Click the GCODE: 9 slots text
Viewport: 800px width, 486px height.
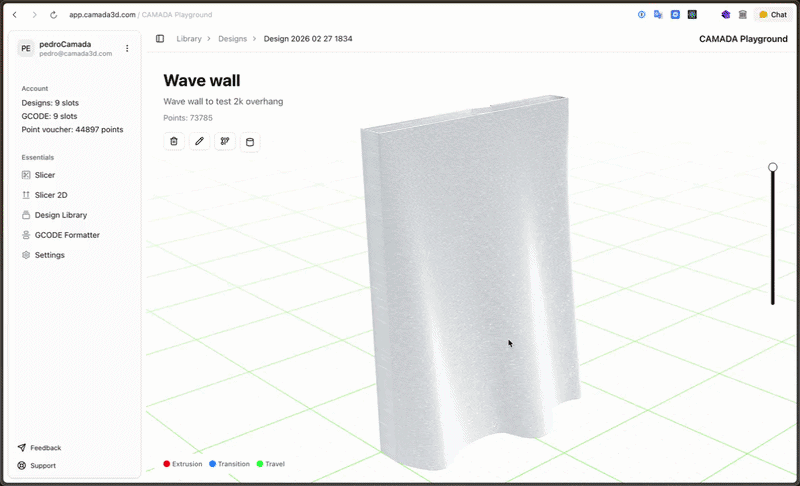49,116
